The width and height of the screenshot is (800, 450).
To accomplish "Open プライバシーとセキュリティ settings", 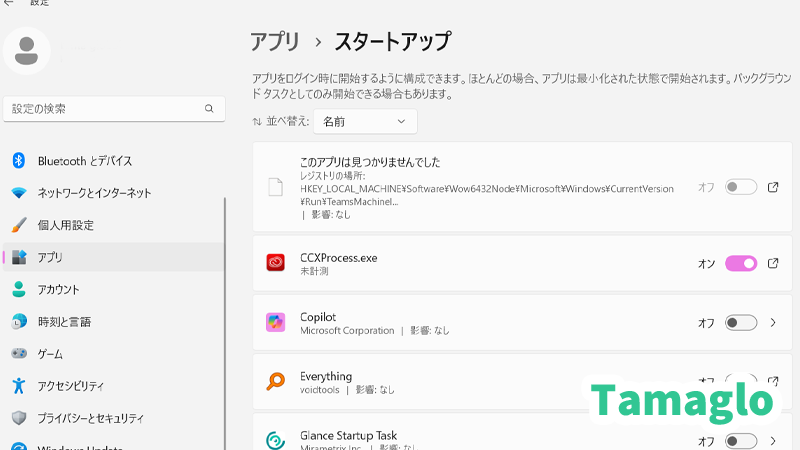I will tap(91, 418).
